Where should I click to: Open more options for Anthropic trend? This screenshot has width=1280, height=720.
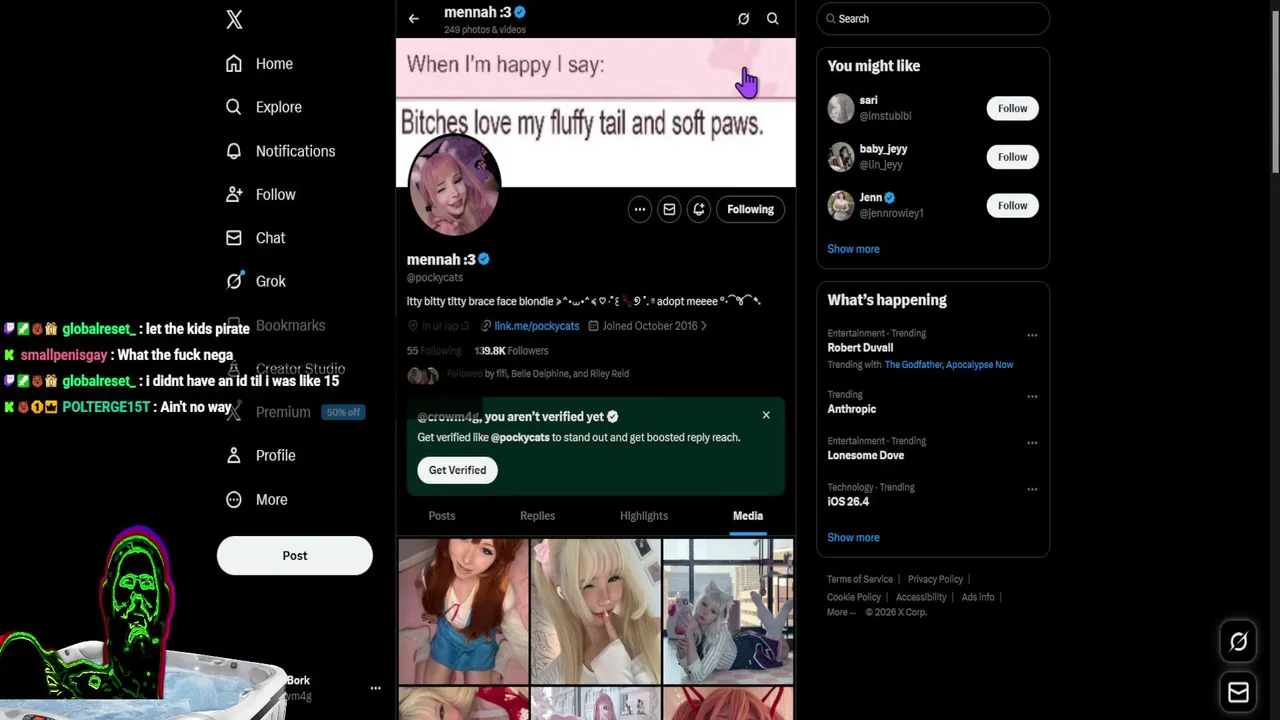pyautogui.click(x=1032, y=396)
